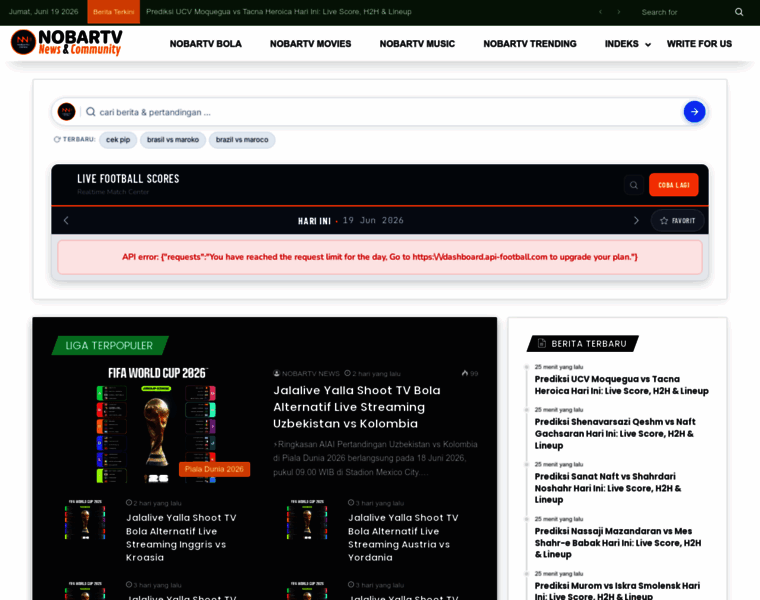The image size is (760, 600).
Task: Click the Piala Dunia 2026 category tag
Action: click(x=214, y=469)
